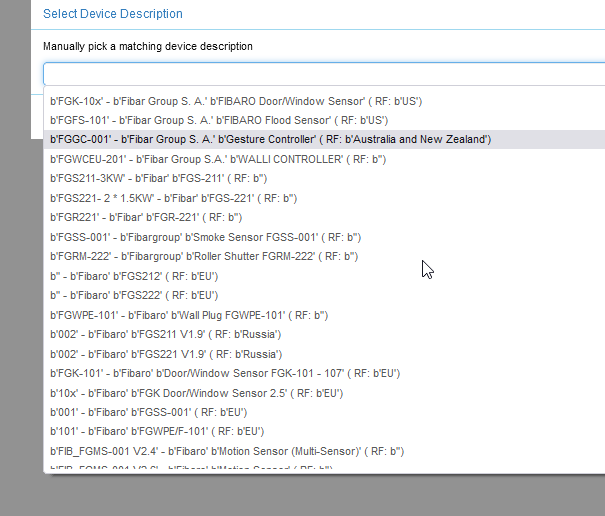Choose FGS221 V1.9 Russia entry
Screen dimensions: 605x516
[165, 354]
